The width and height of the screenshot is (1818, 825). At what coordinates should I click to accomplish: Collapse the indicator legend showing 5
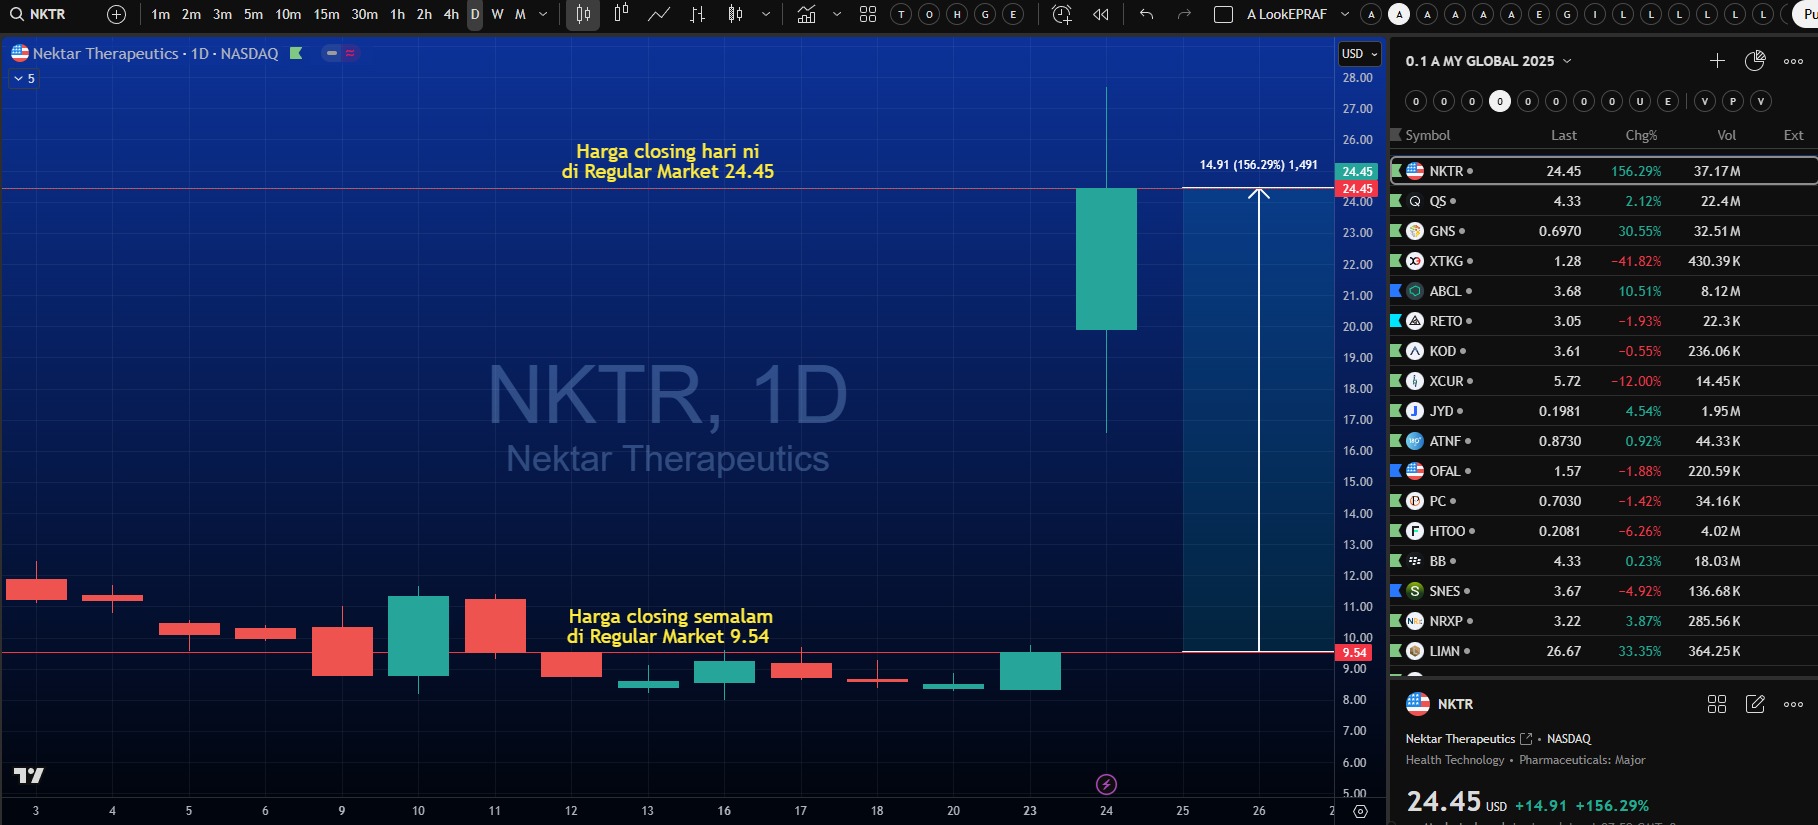click(x=25, y=78)
